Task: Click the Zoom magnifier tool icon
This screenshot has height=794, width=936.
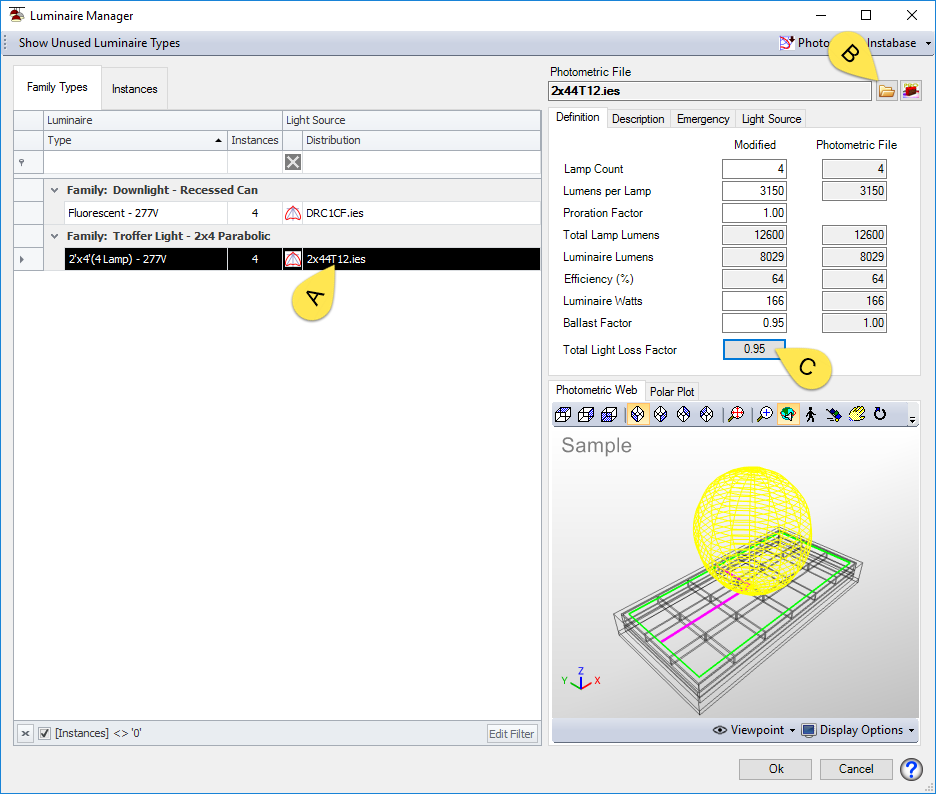Action: (765, 413)
